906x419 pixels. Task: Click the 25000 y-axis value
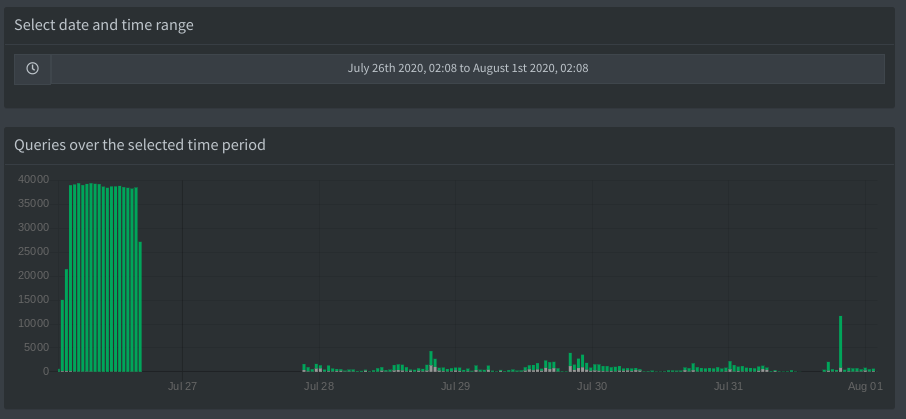34,251
